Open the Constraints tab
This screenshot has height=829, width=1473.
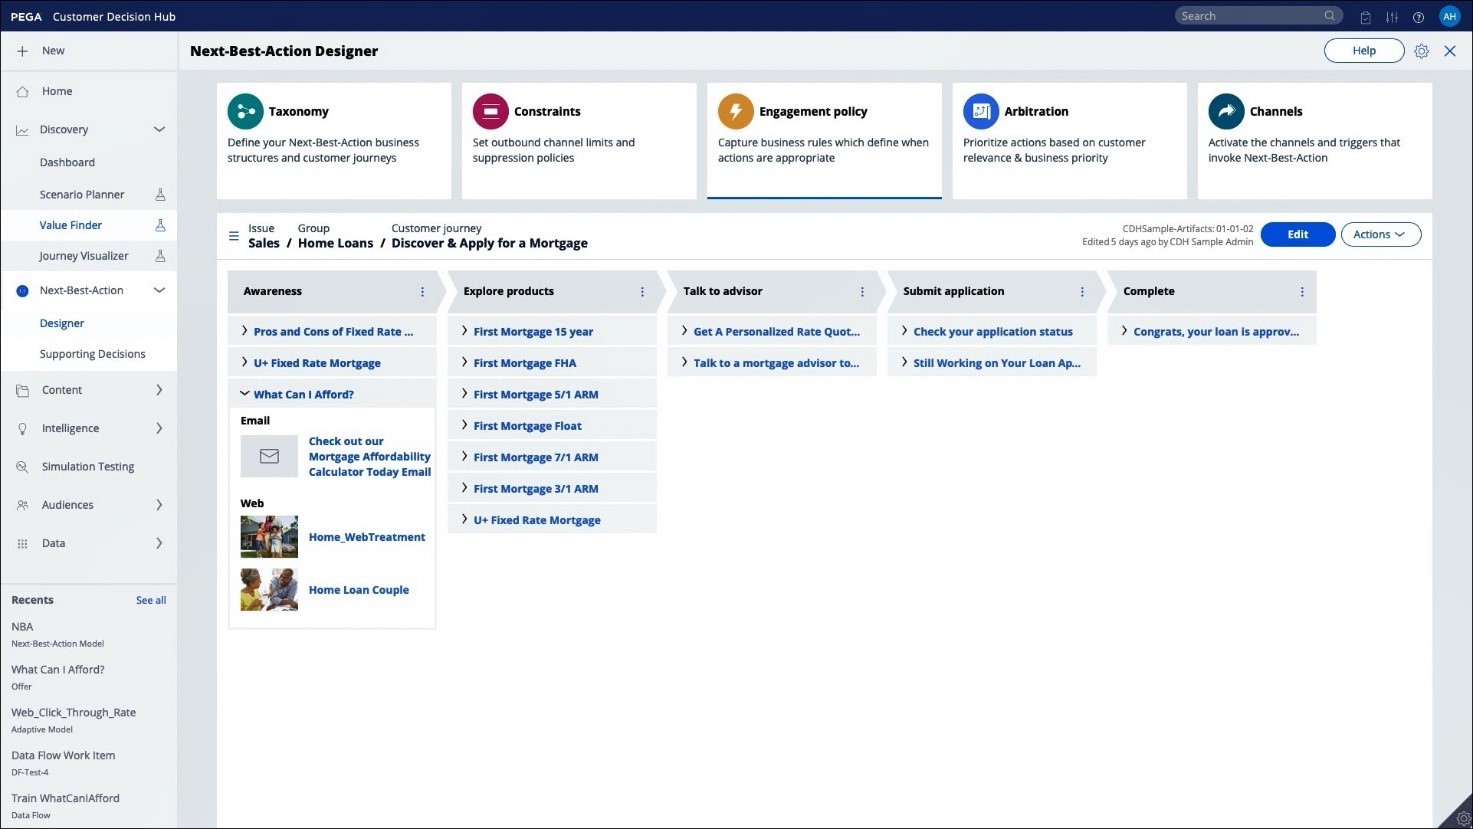pos(579,141)
